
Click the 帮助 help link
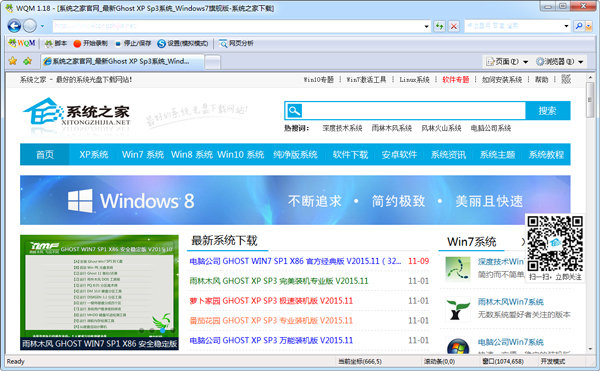541,80
